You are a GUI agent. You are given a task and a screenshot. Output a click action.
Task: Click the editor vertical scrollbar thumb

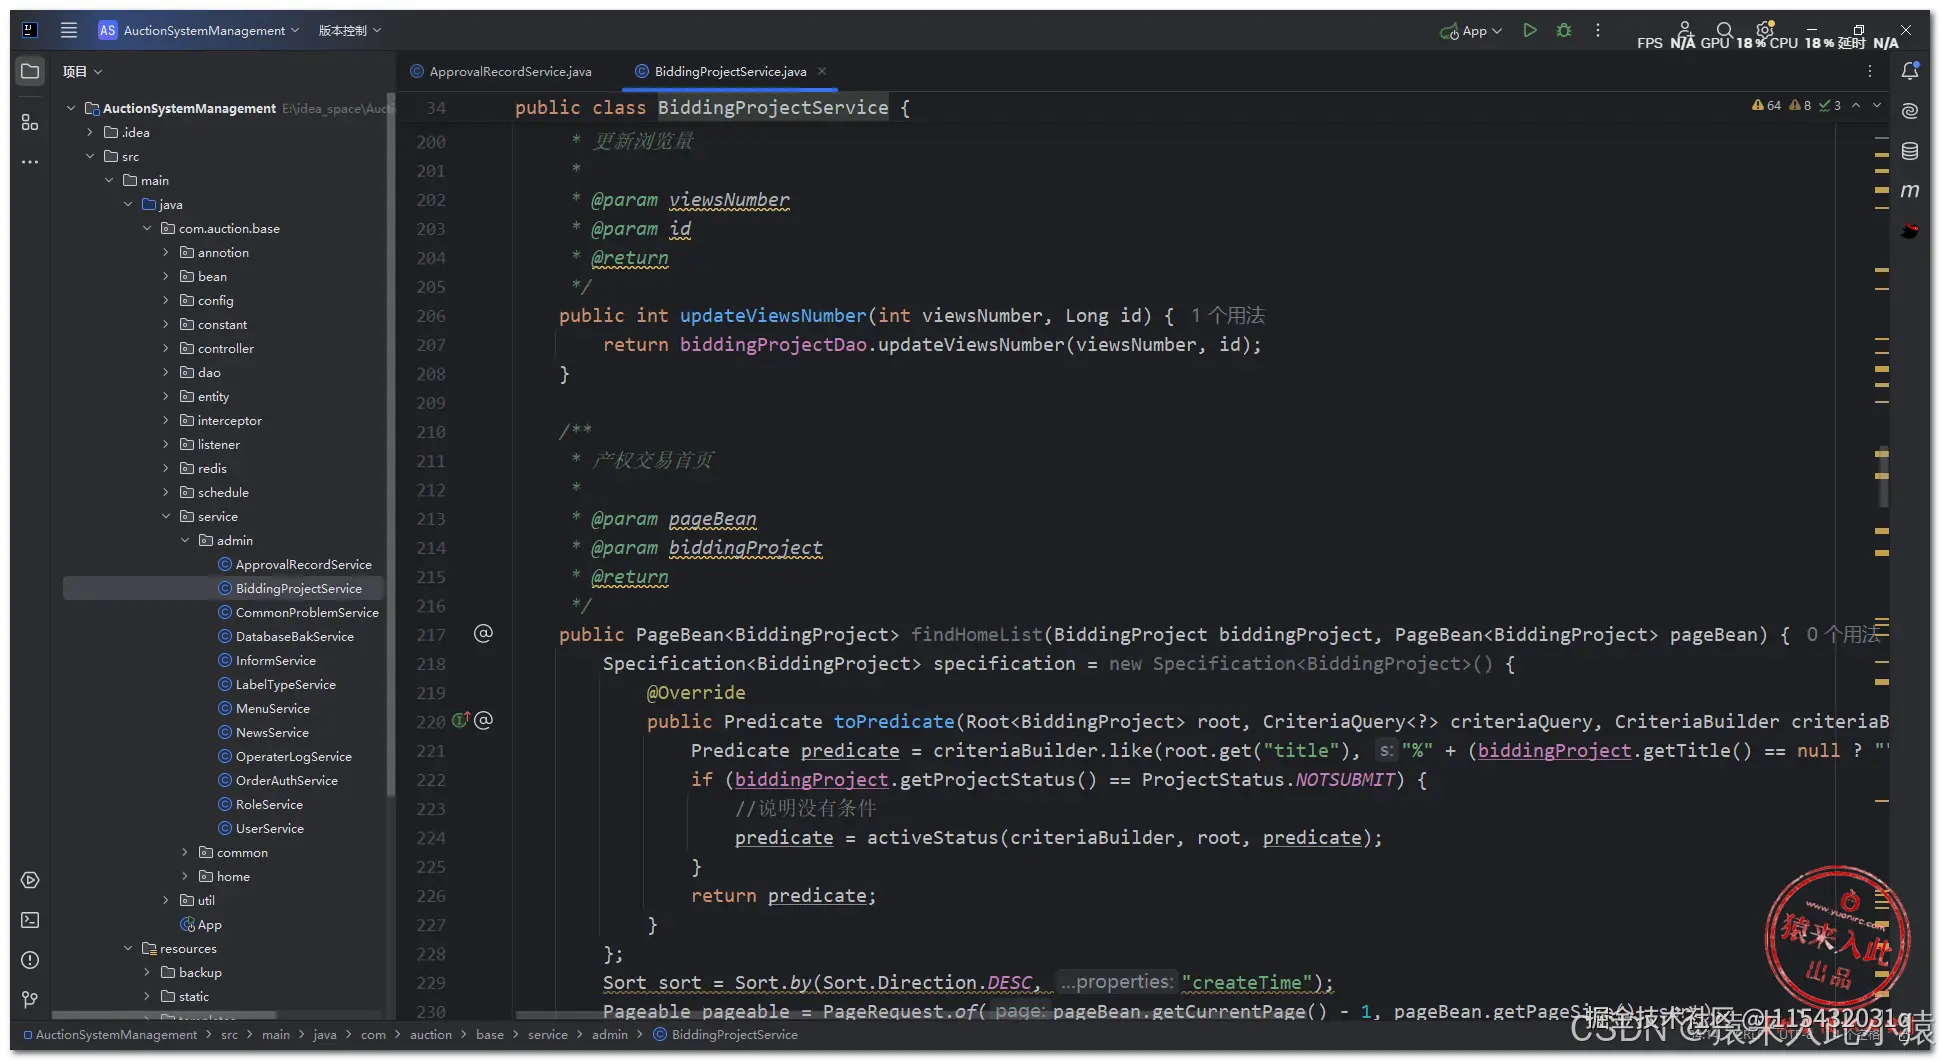click(1883, 476)
